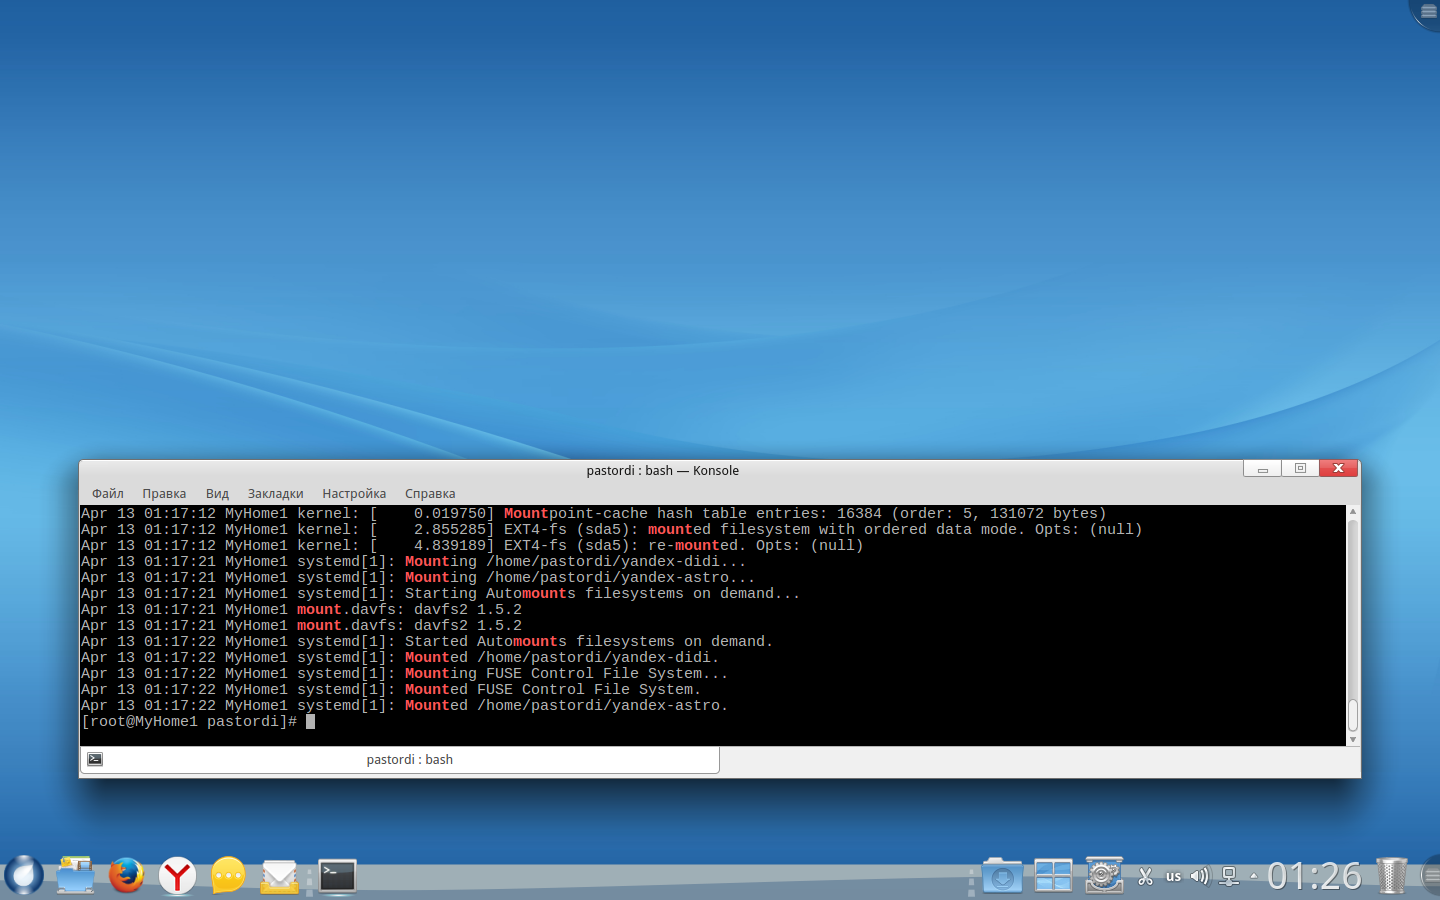Open the clipboard scissors tray icon

point(1146,877)
